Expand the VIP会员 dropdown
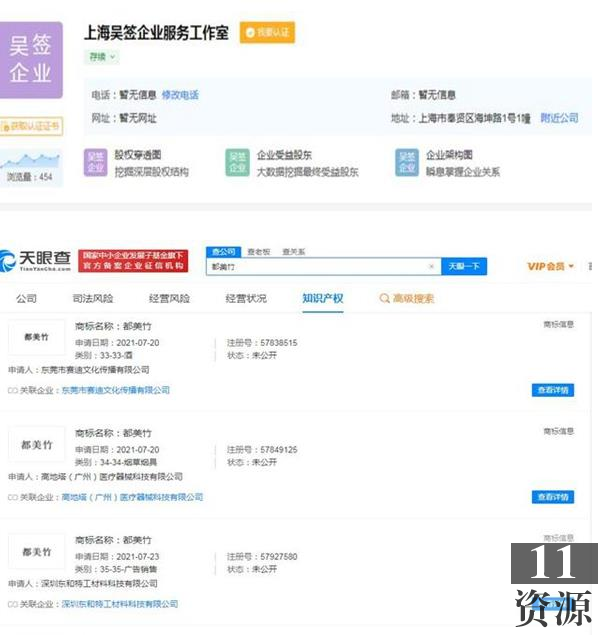 click(x=551, y=266)
